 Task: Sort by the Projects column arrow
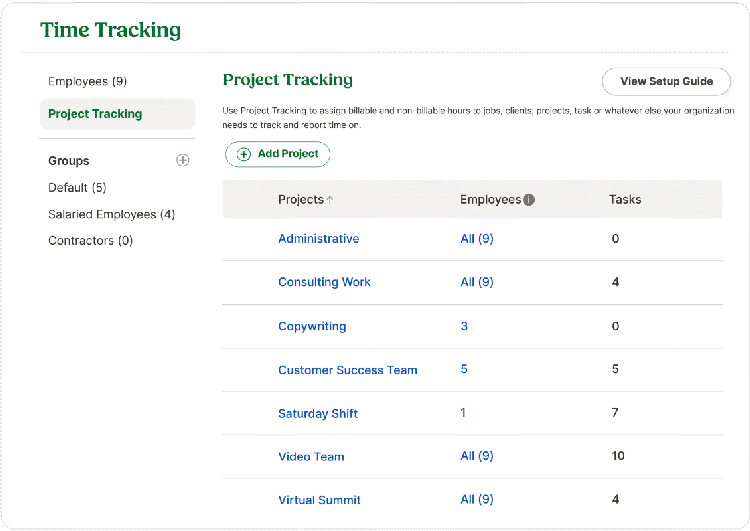point(330,200)
